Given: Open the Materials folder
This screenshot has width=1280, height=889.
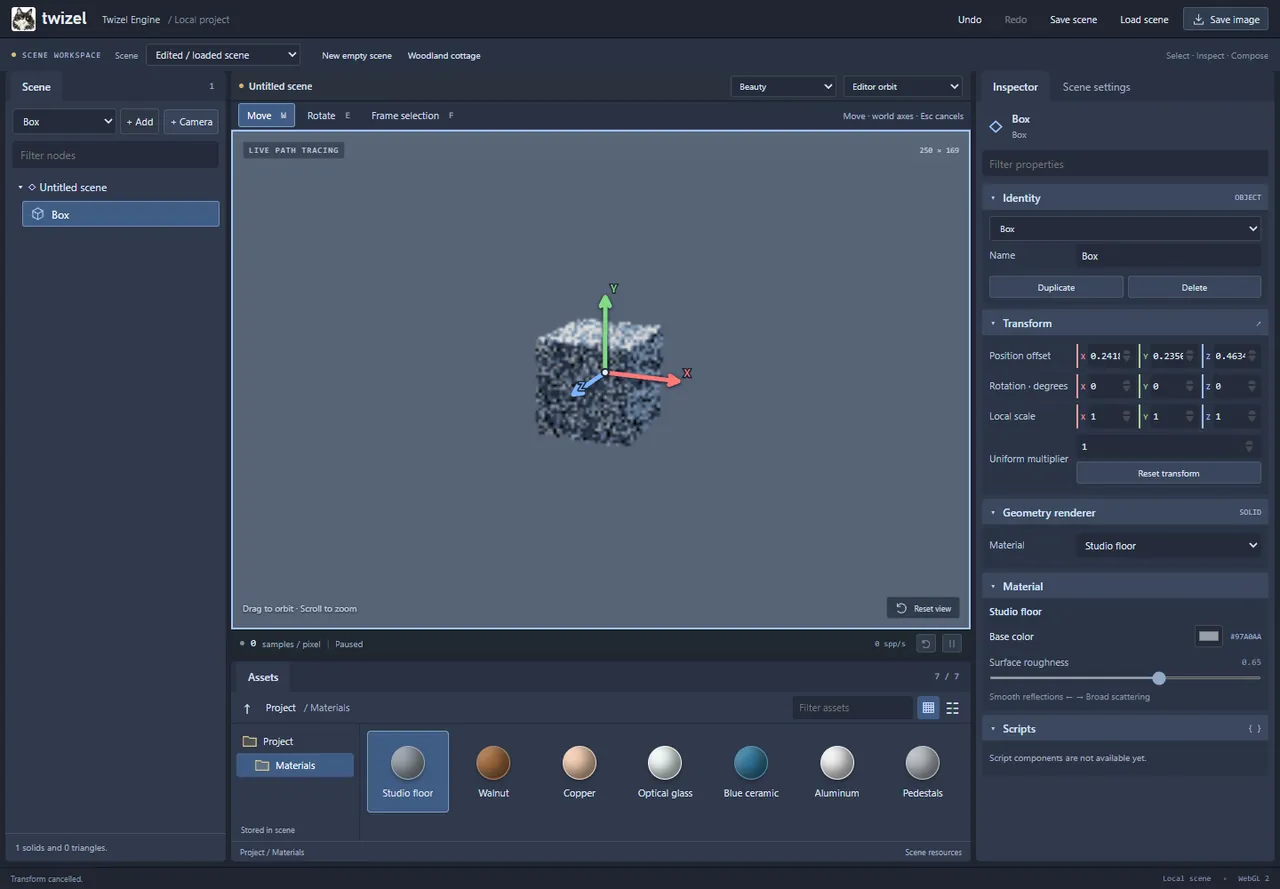Looking at the screenshot, I should [x=295, y=765].
